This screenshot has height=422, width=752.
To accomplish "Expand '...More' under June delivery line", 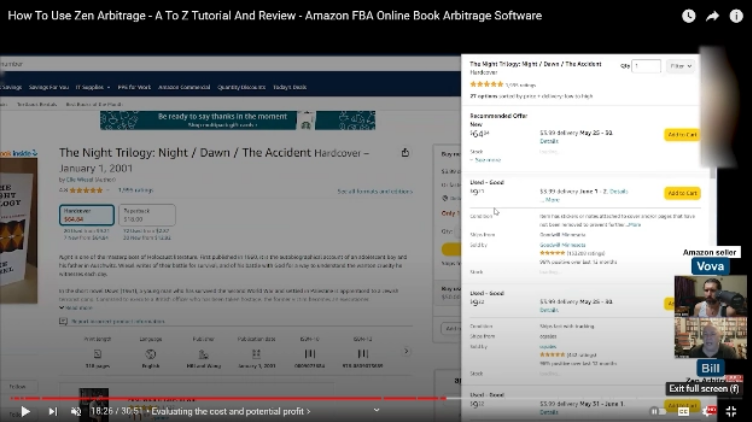I will click(x=550, y=200).
